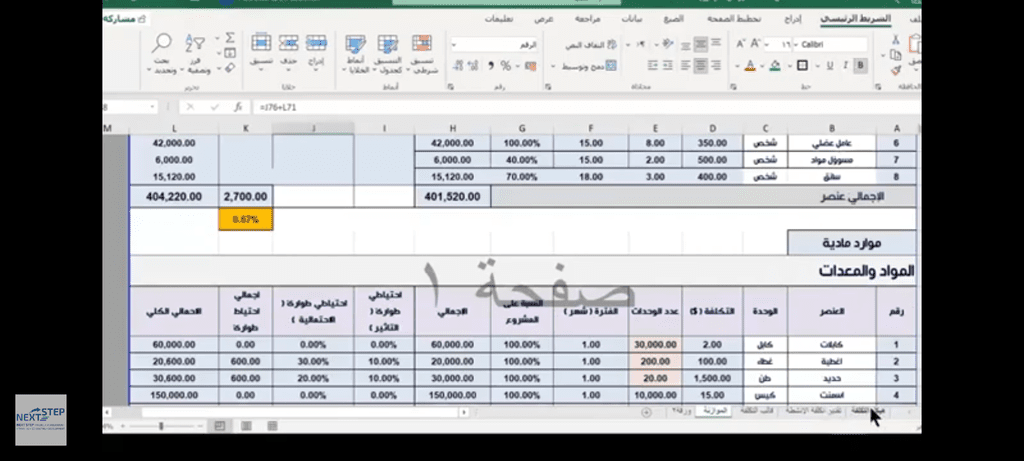Screen dimensions: 1024x461
Task: Select the الموازنة sheet tab
Action: pyautogui.click(x=713, y=410)
